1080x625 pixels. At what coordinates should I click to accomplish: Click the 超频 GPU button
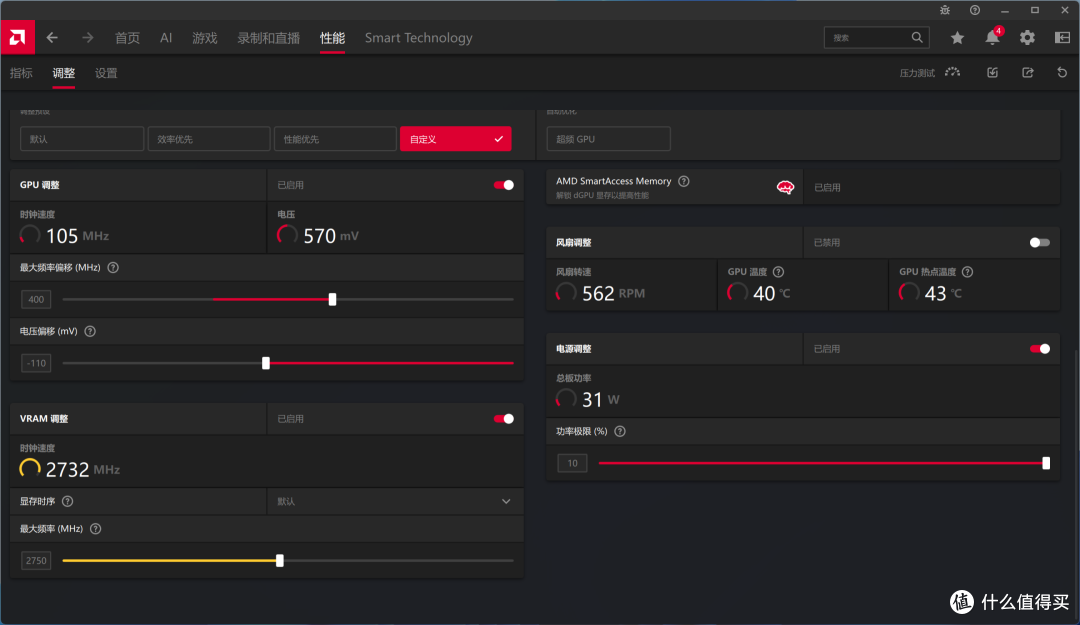coord(608,139)
